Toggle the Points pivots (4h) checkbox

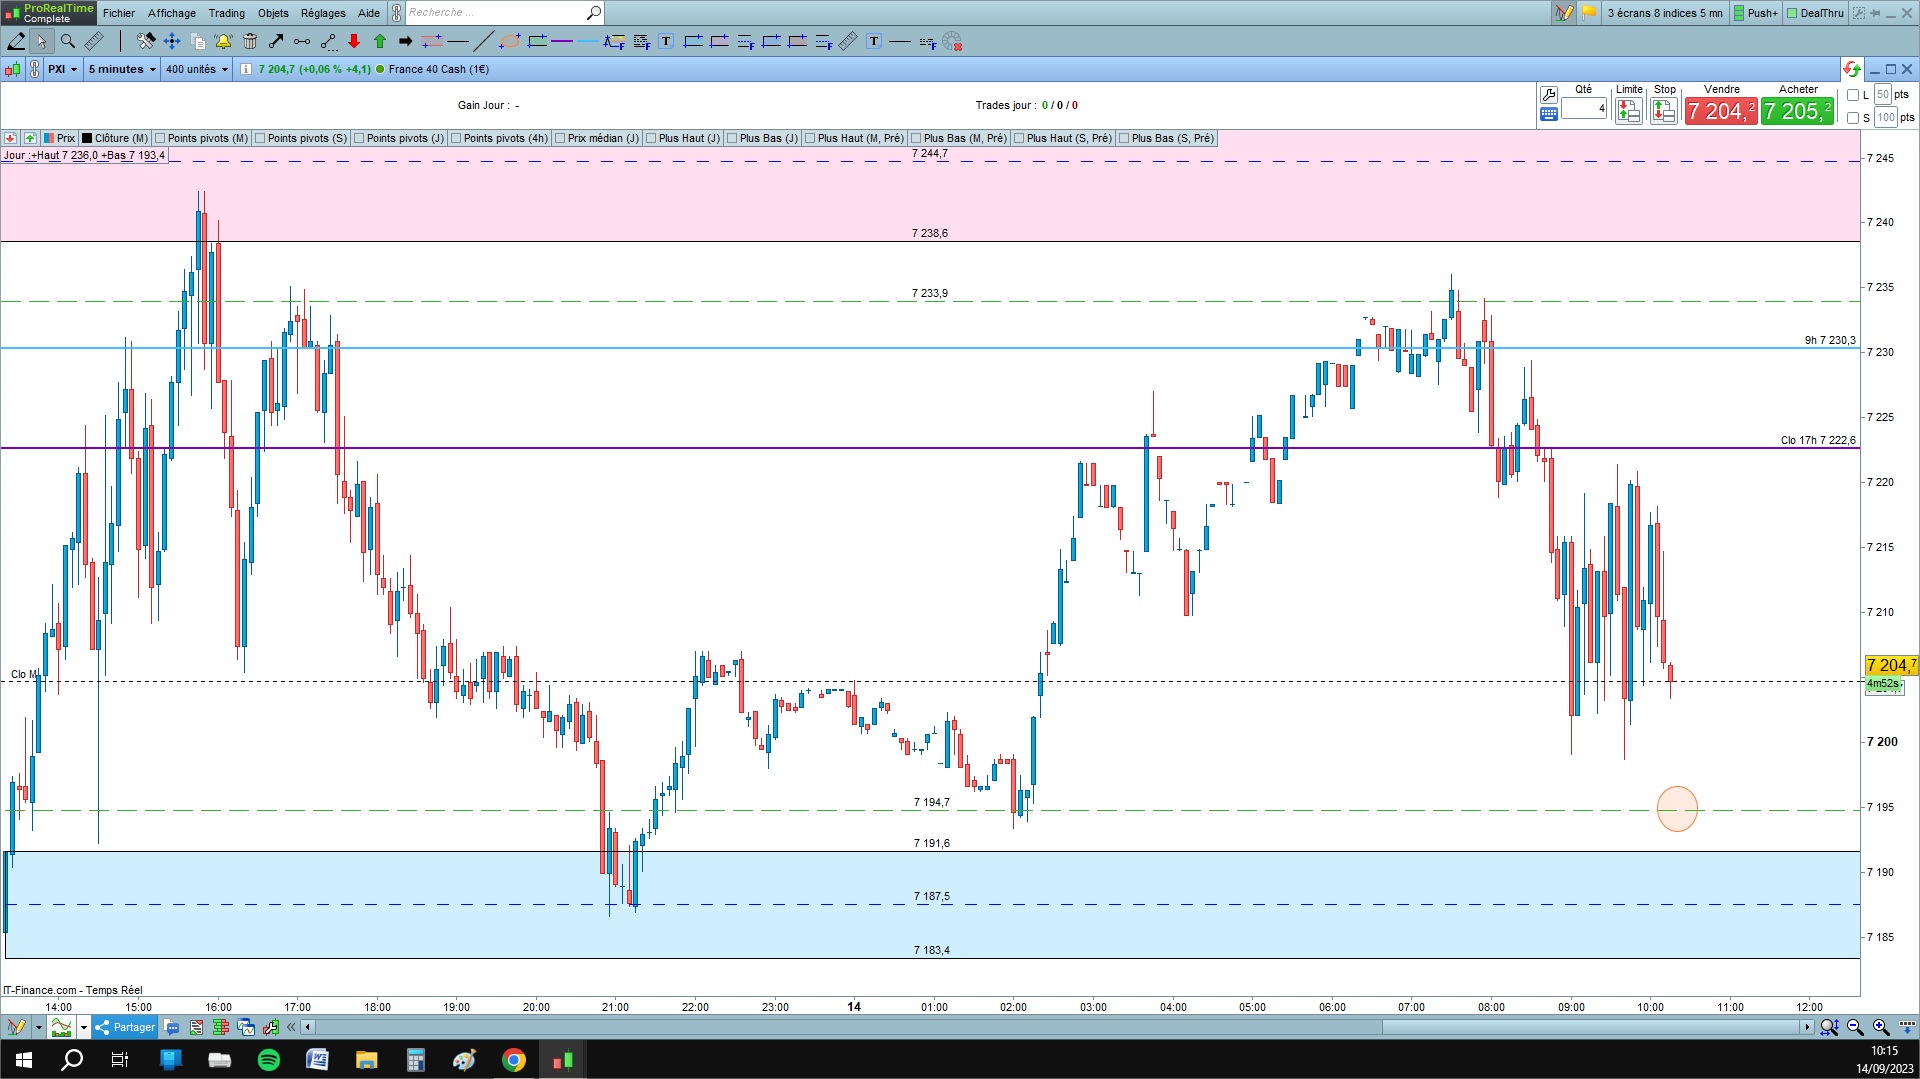tap(456, 138)
